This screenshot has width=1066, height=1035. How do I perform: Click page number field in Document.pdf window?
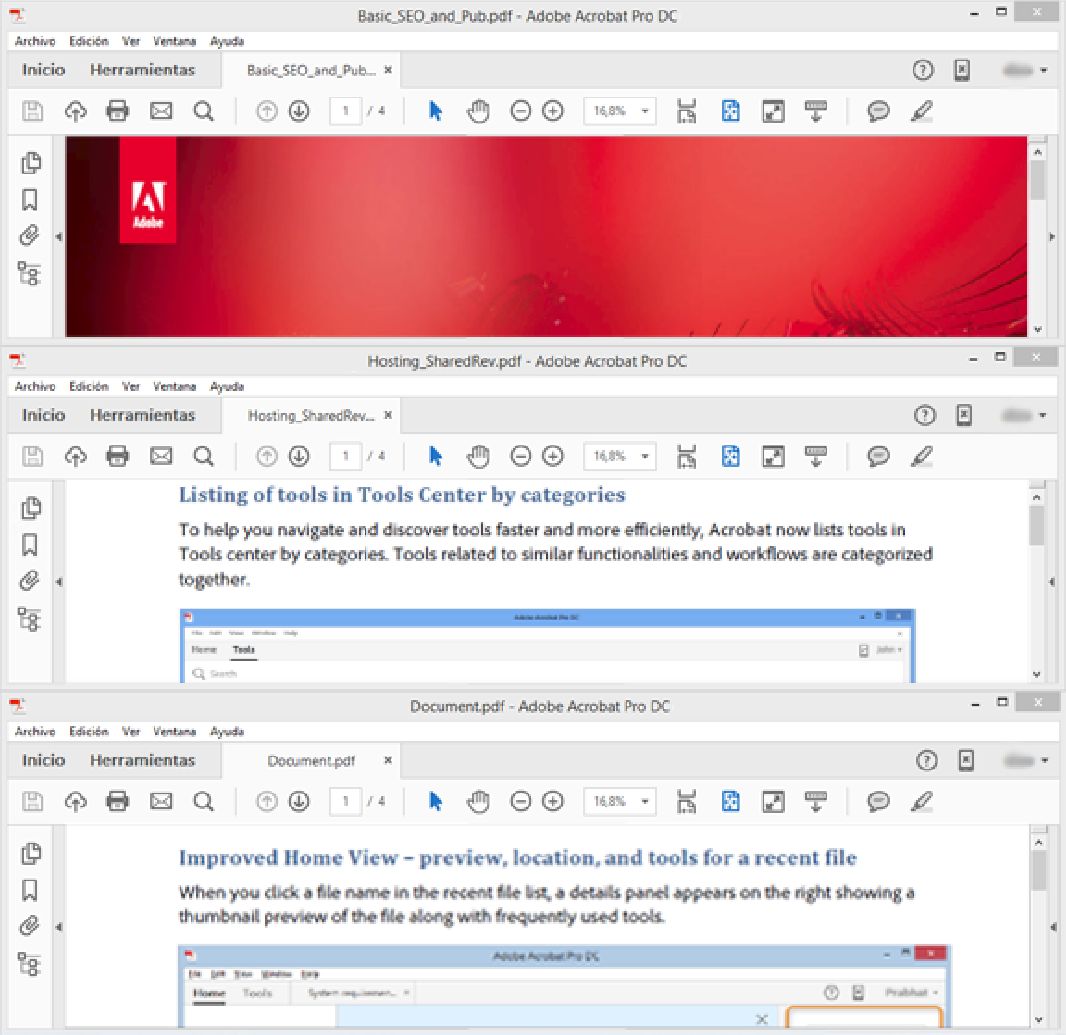(345, 801)
